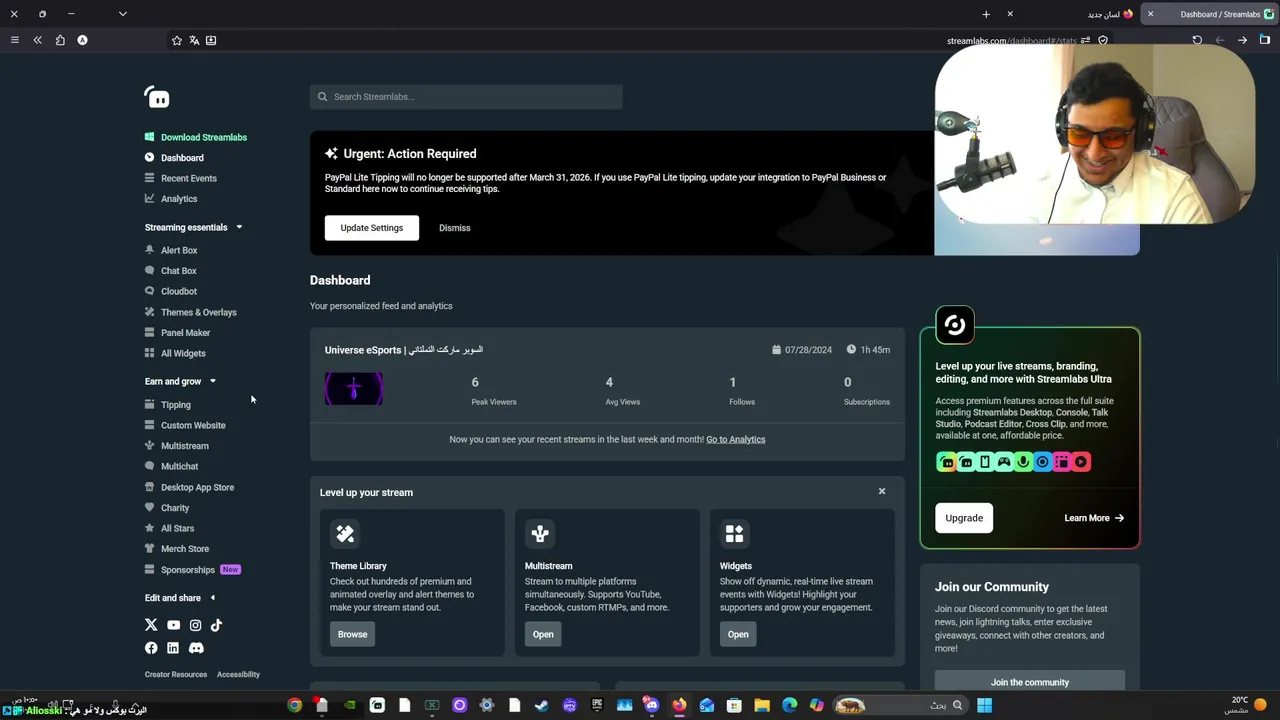
Task: Open Steam from the taskbar
Action: (541, 705)
